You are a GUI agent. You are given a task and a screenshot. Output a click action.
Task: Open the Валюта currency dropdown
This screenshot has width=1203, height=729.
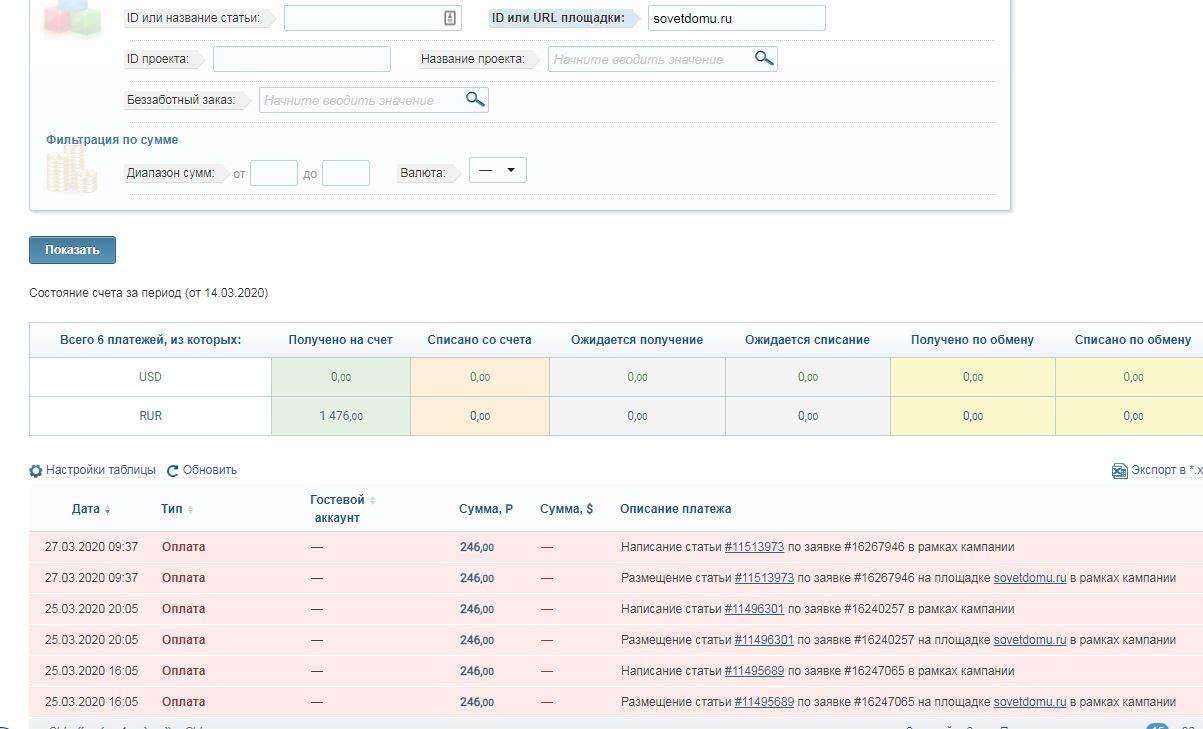pyautogui.click(x=497, y=170)
